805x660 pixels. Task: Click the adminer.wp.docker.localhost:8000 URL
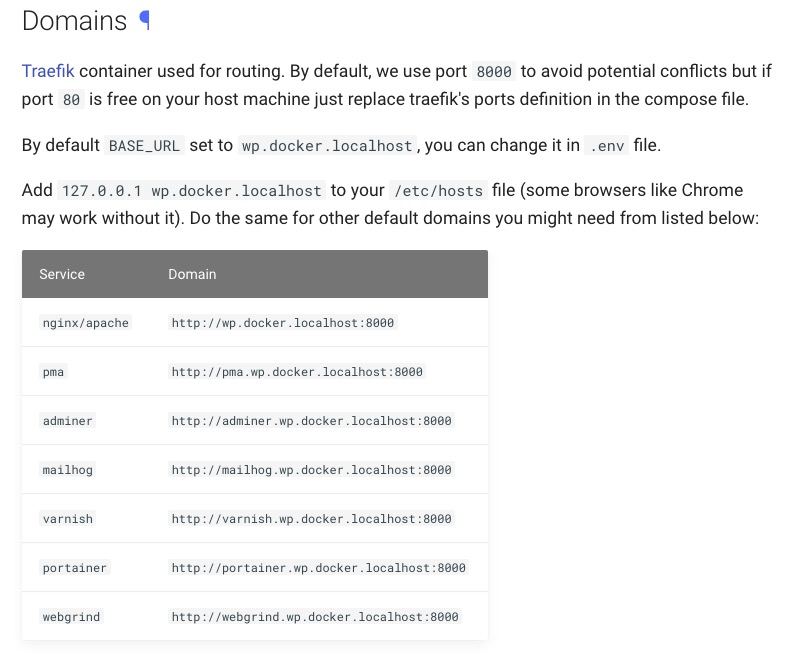pyautogui.click(x=312, y=421)
